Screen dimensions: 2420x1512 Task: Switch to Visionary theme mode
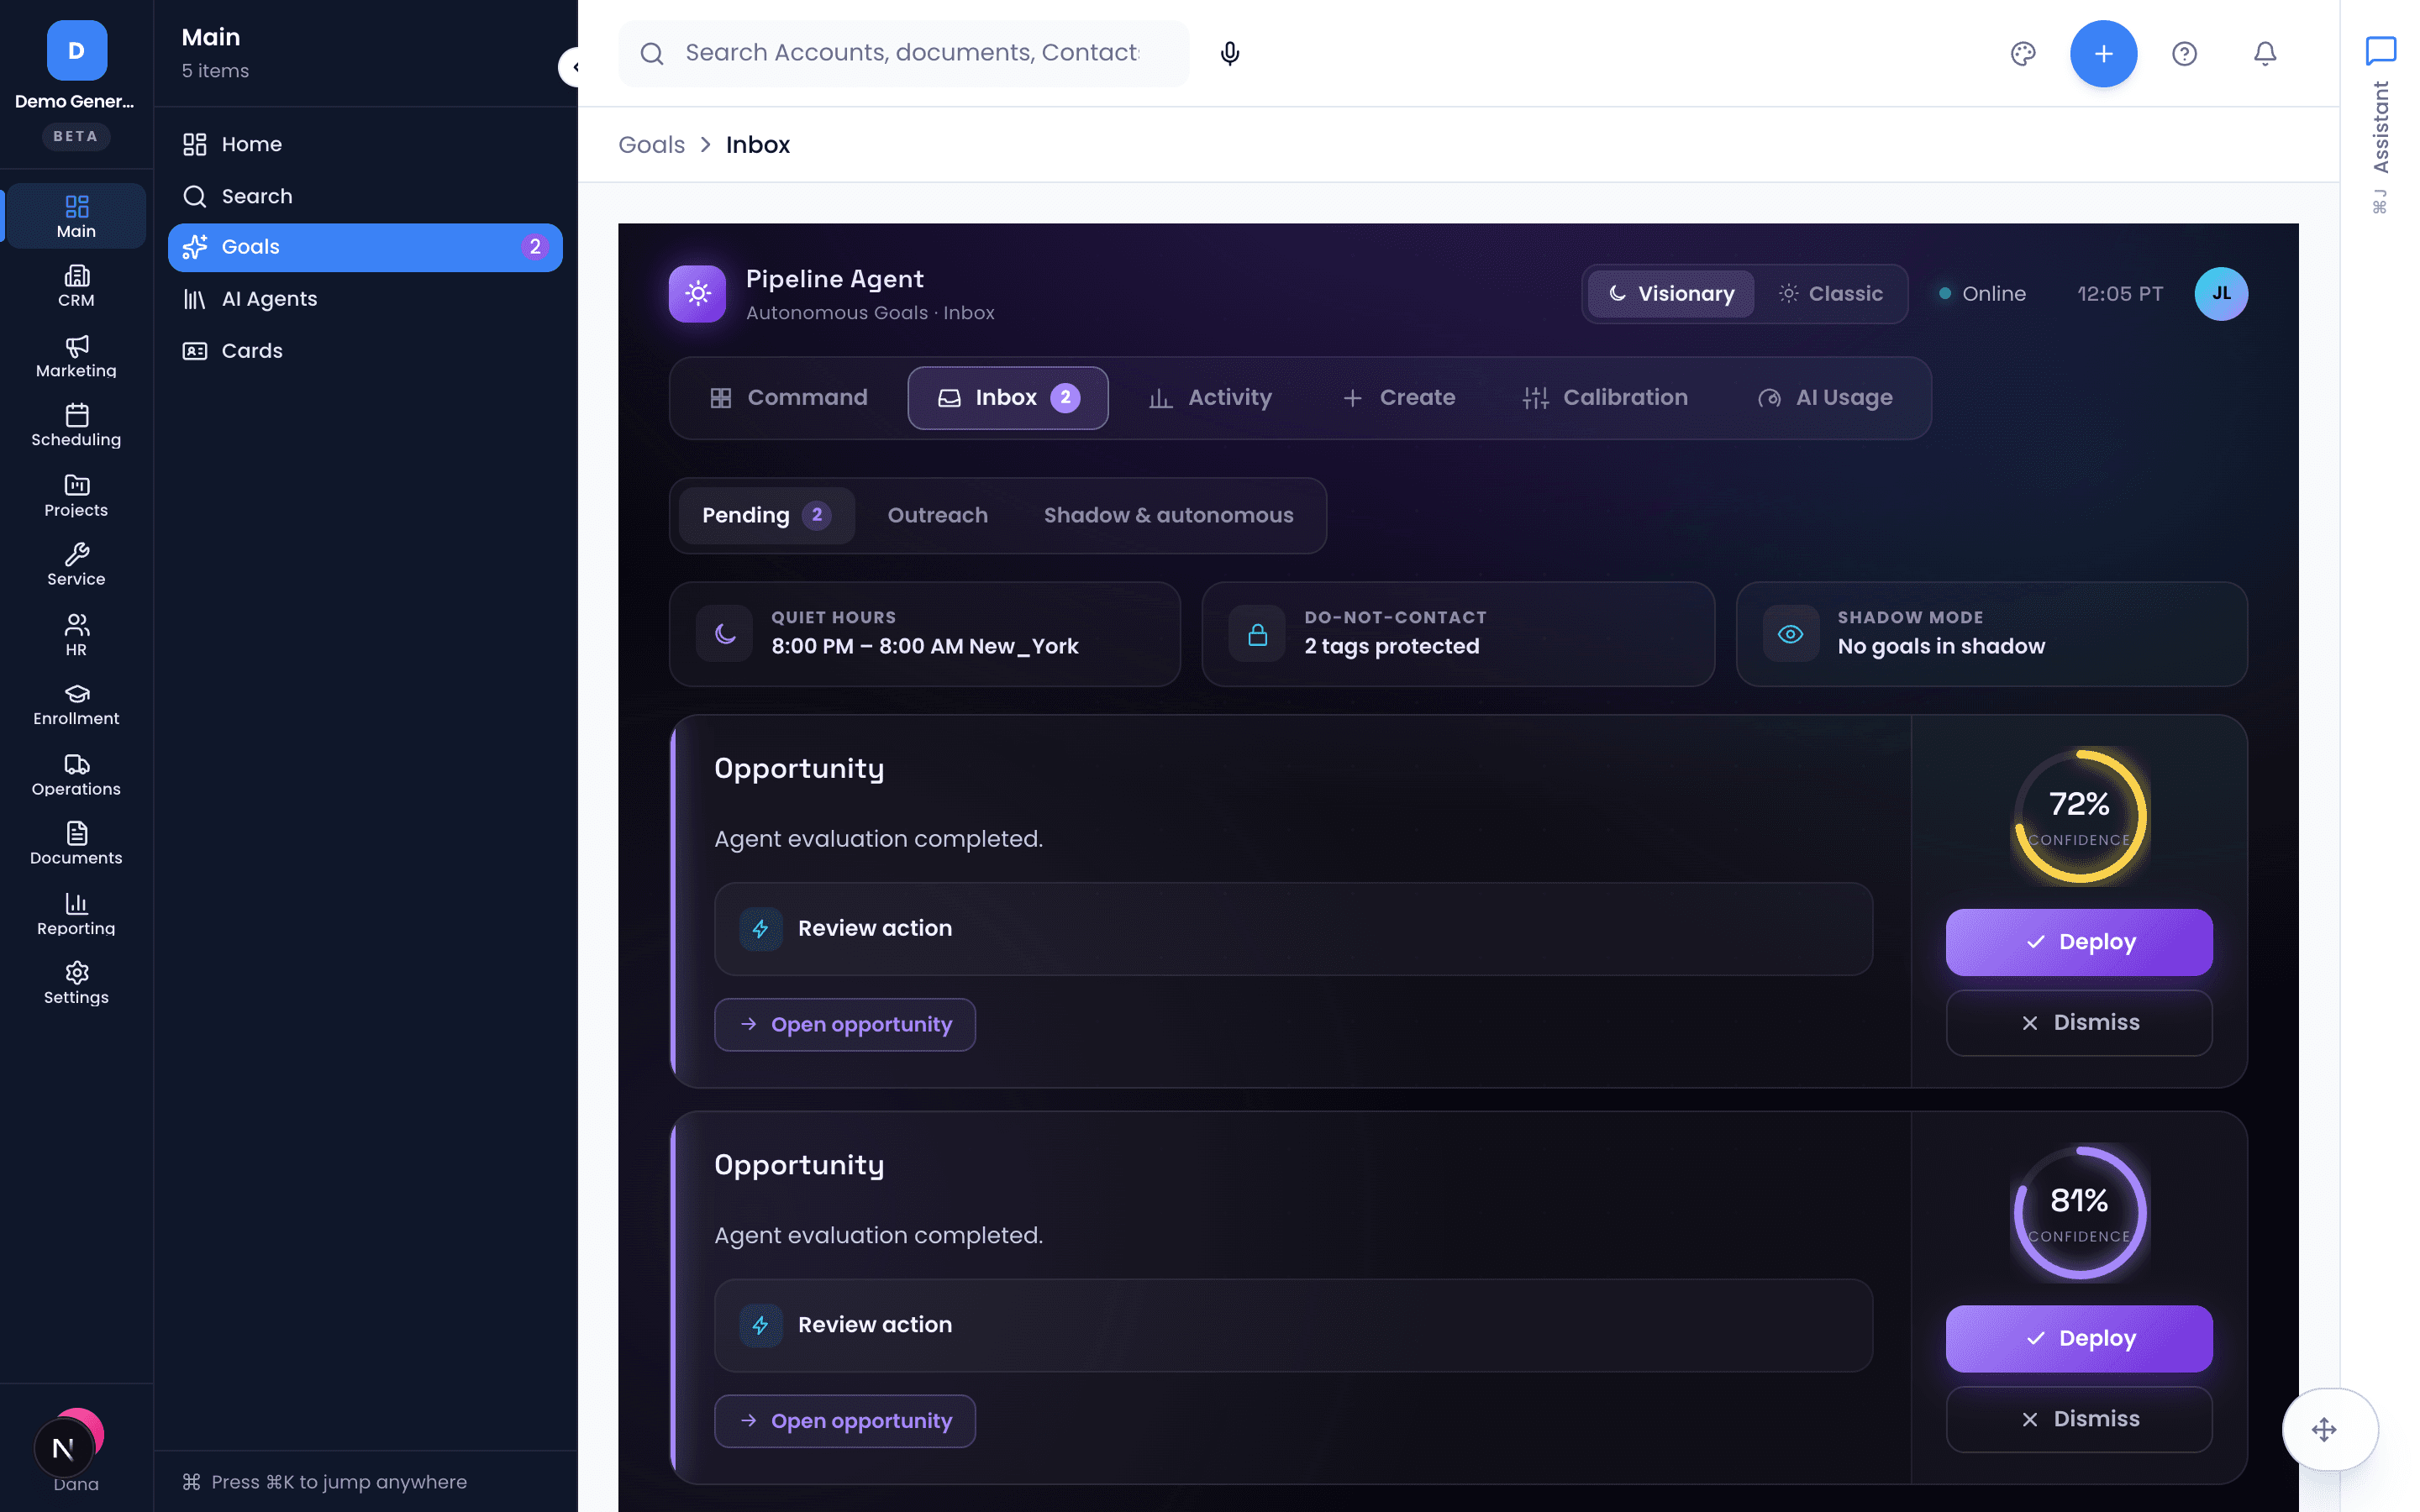pos(1671,294)
